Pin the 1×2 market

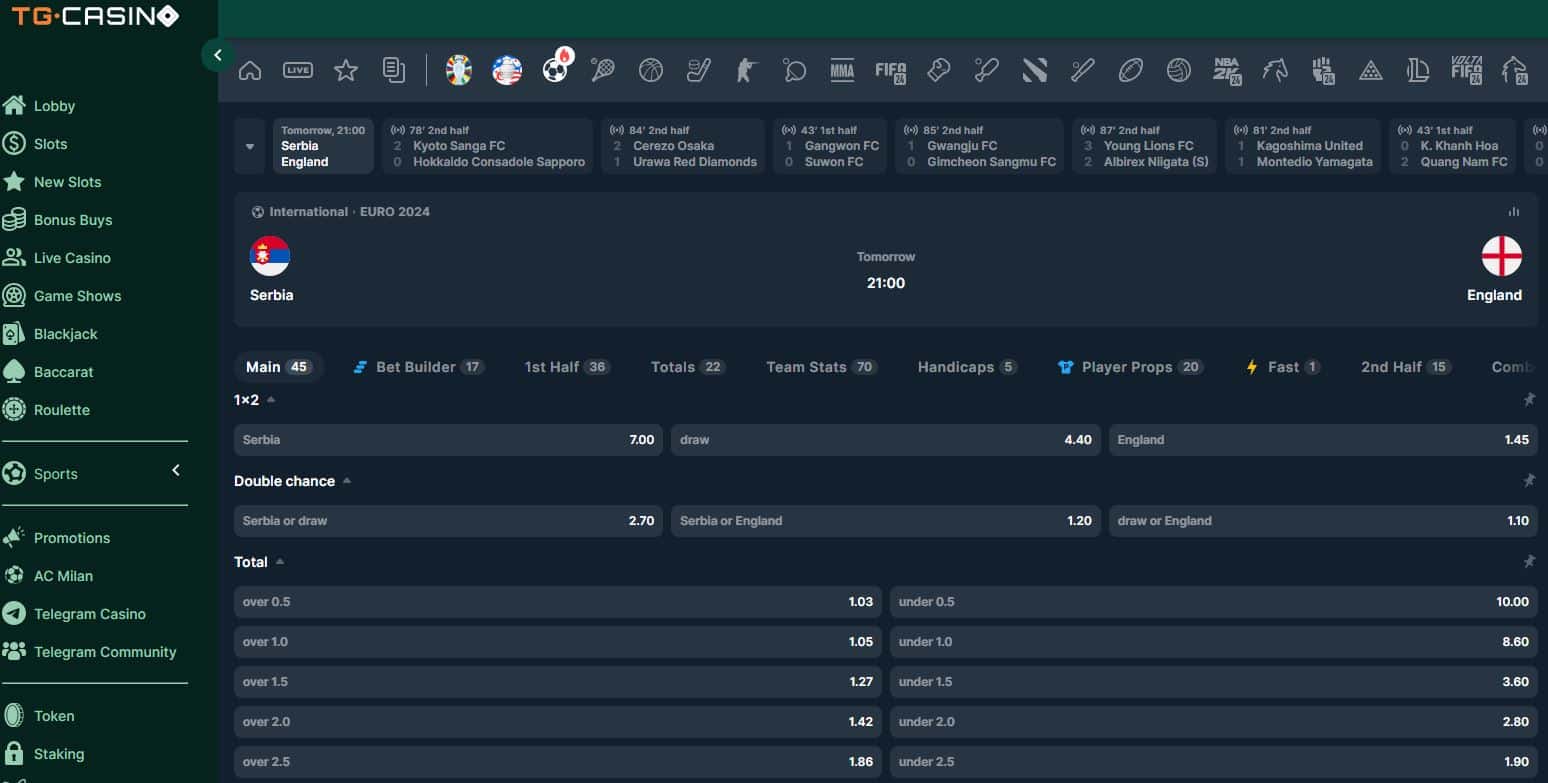(1529, 400)
